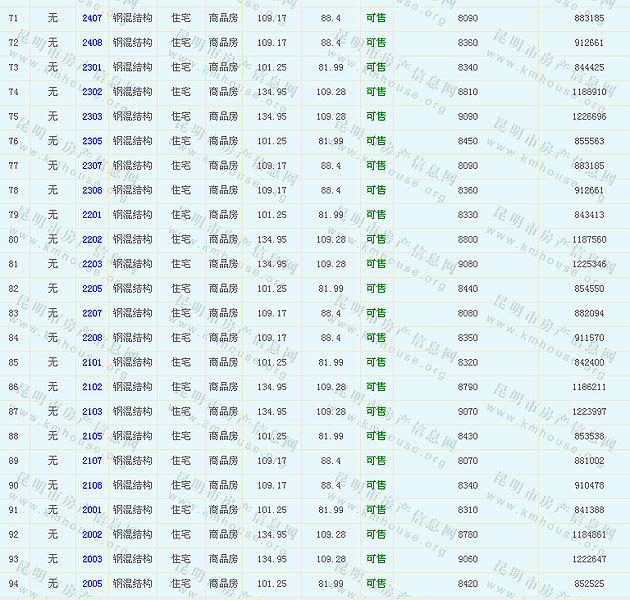
Task: Select room 2108 link
Action: tap(92, 485)
